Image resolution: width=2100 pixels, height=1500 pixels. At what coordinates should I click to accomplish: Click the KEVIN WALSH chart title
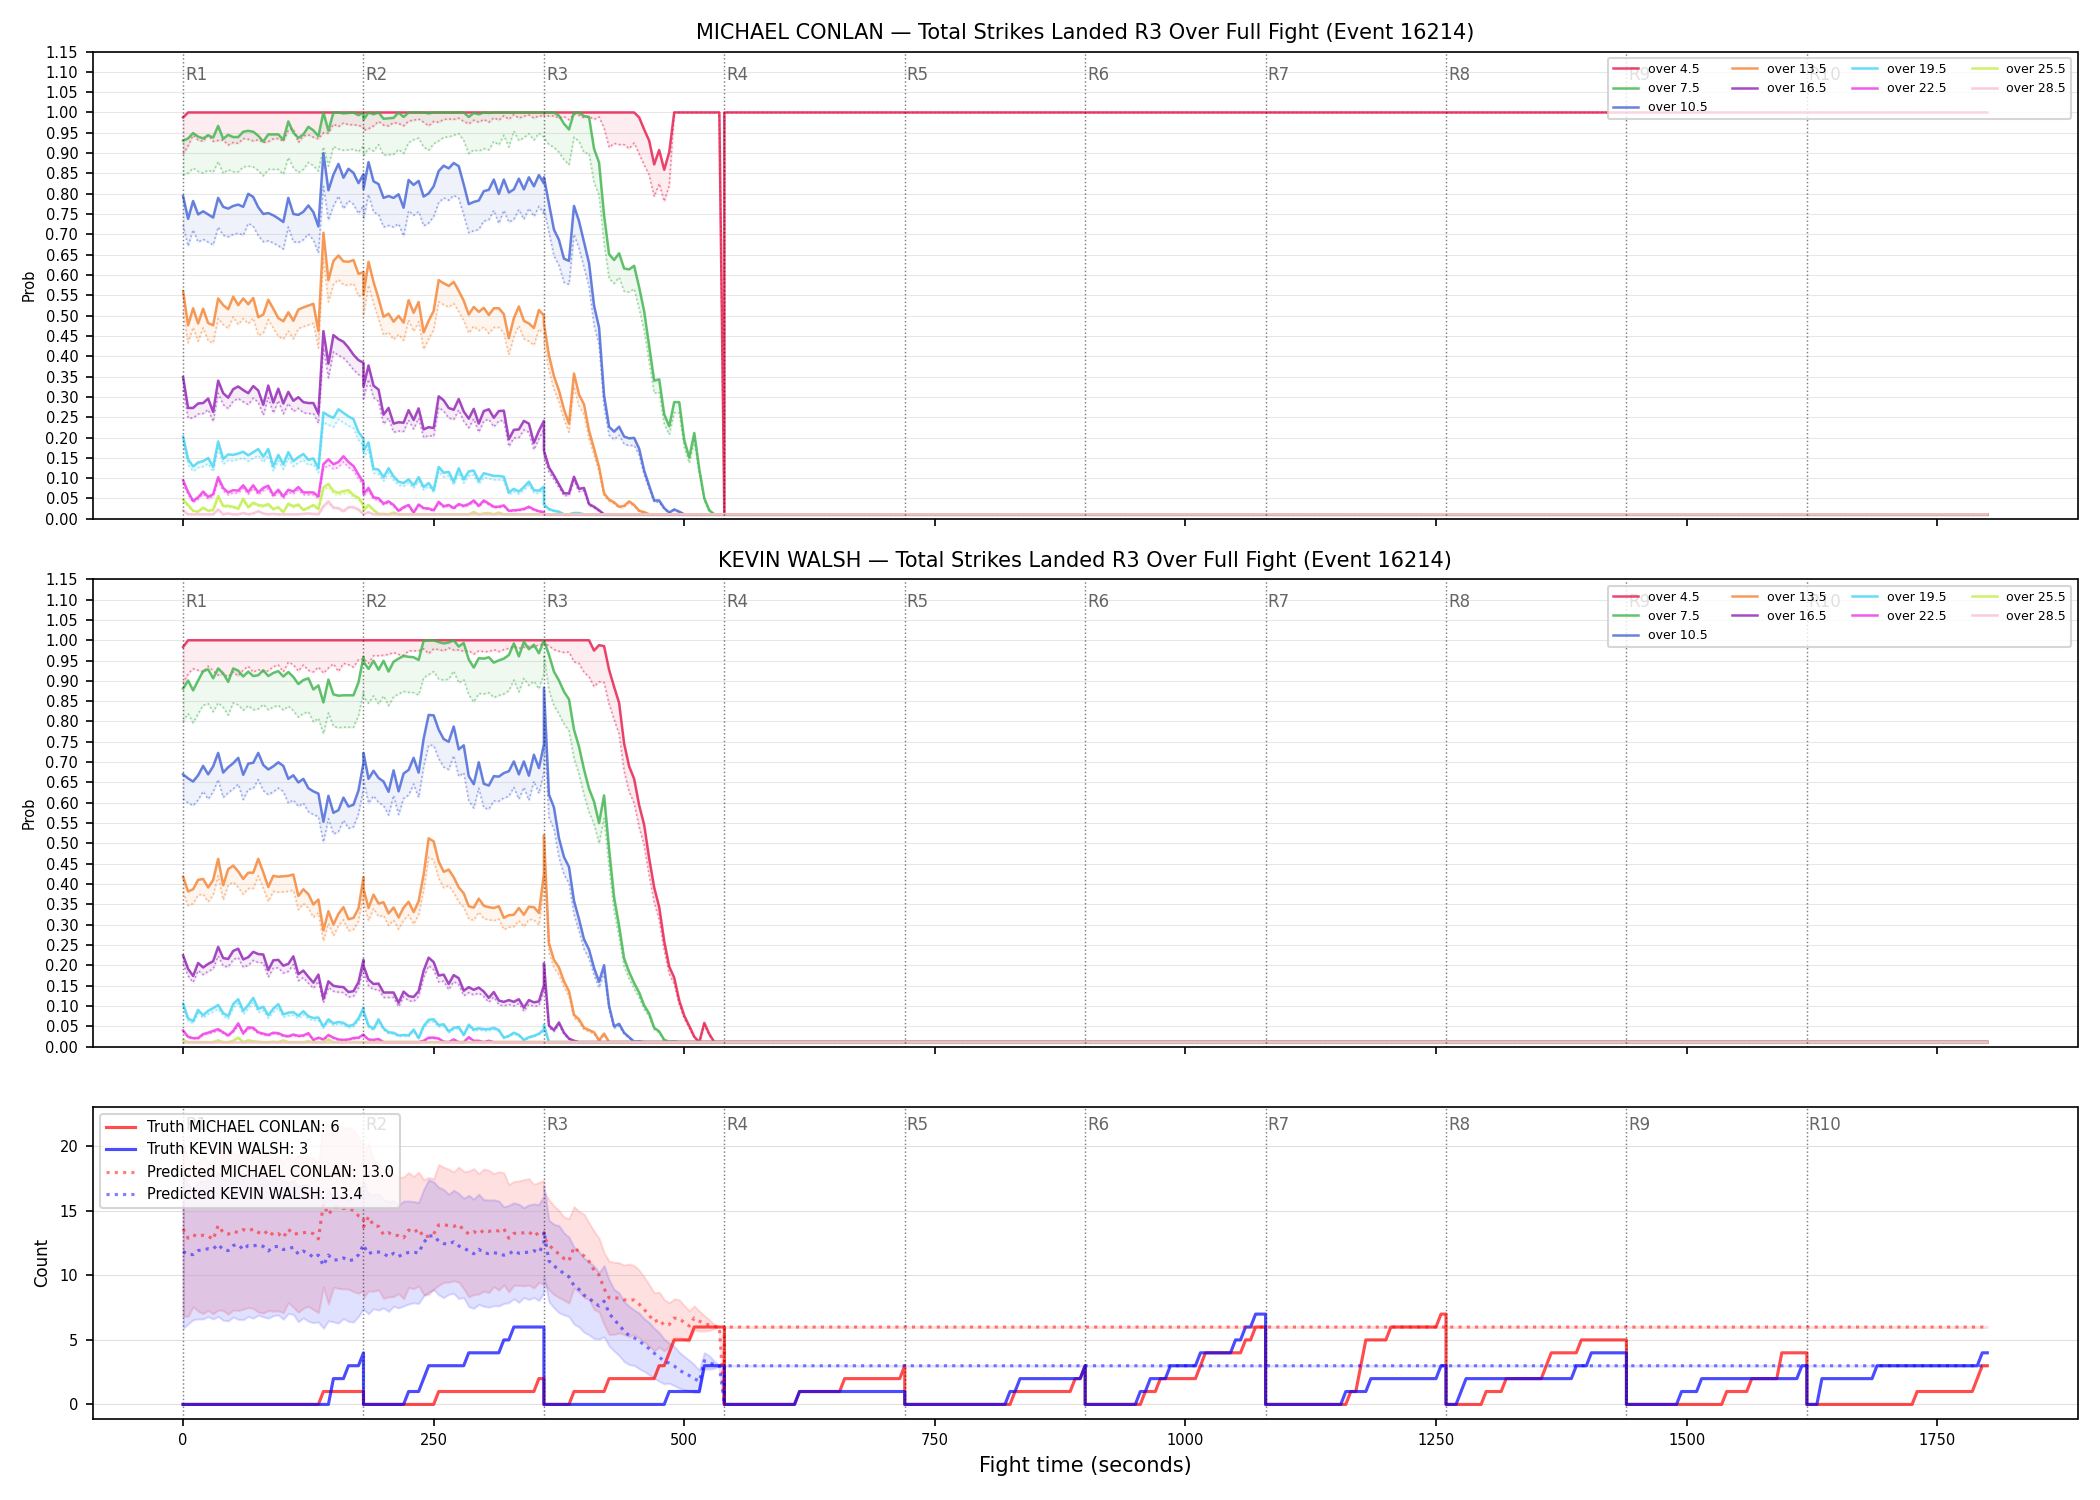1085,560
